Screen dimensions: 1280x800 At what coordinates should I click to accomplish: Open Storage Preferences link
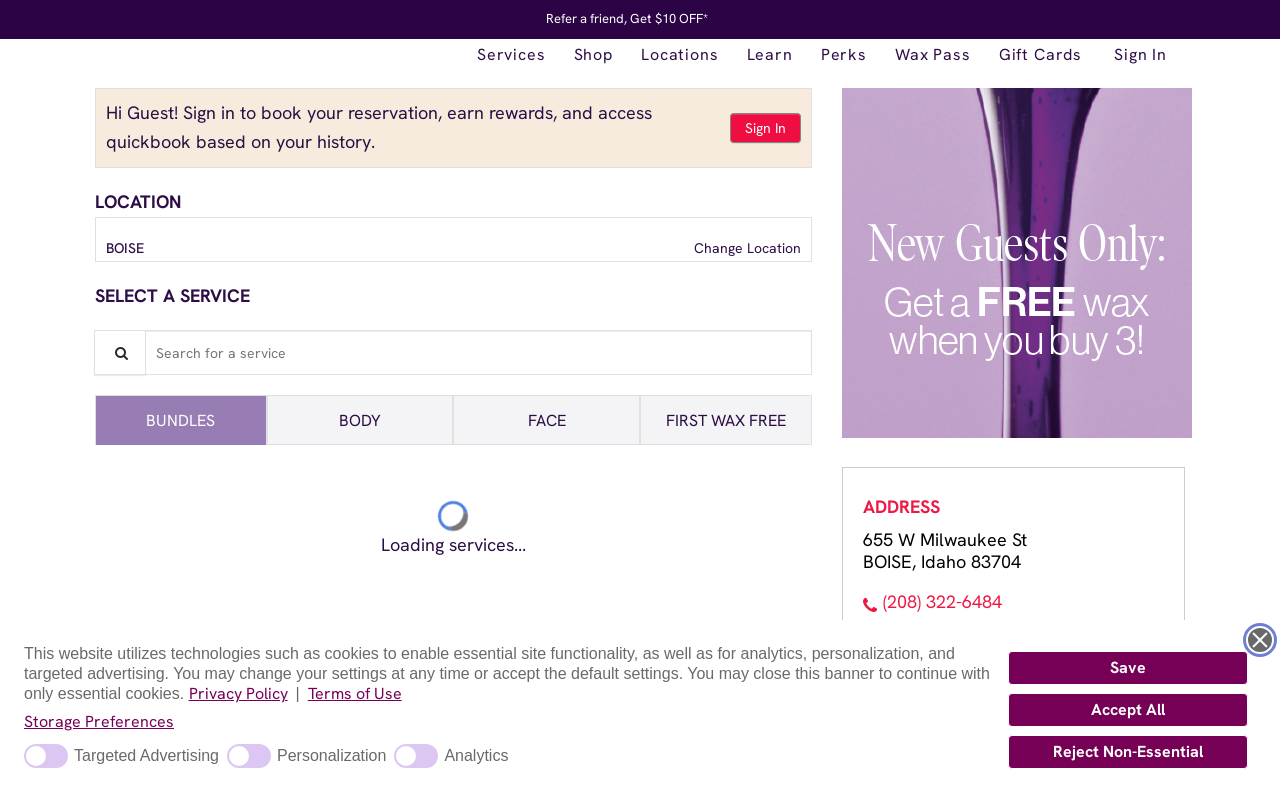click(99, 722)
